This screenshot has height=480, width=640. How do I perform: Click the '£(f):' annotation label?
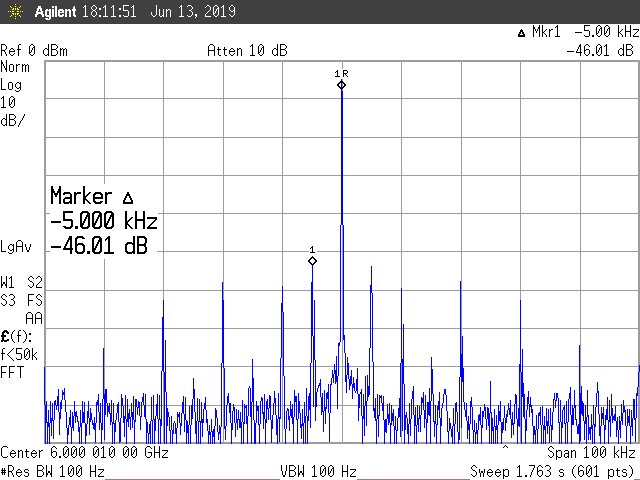coord(16,337)
